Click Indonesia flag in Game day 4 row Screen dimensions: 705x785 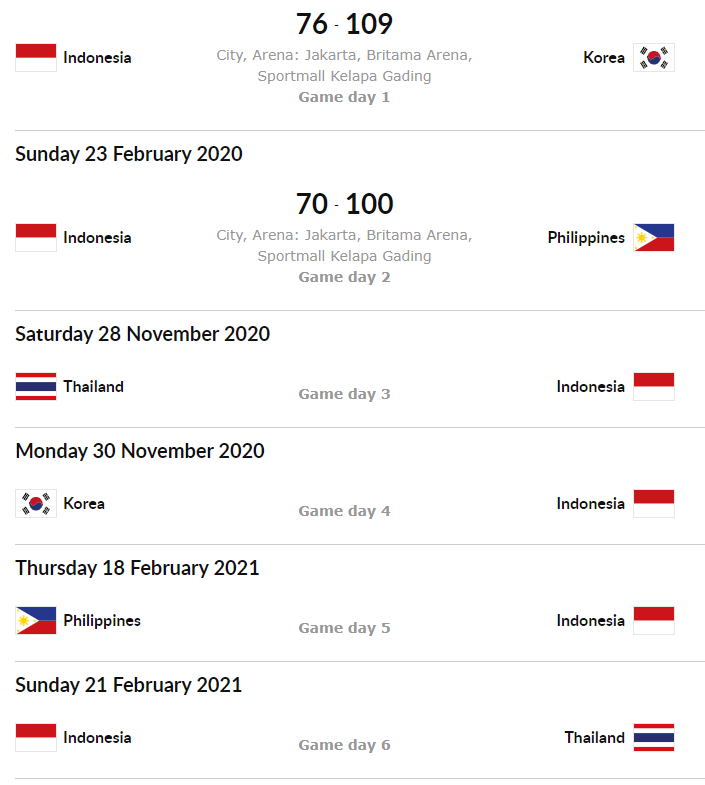(653, 503)
